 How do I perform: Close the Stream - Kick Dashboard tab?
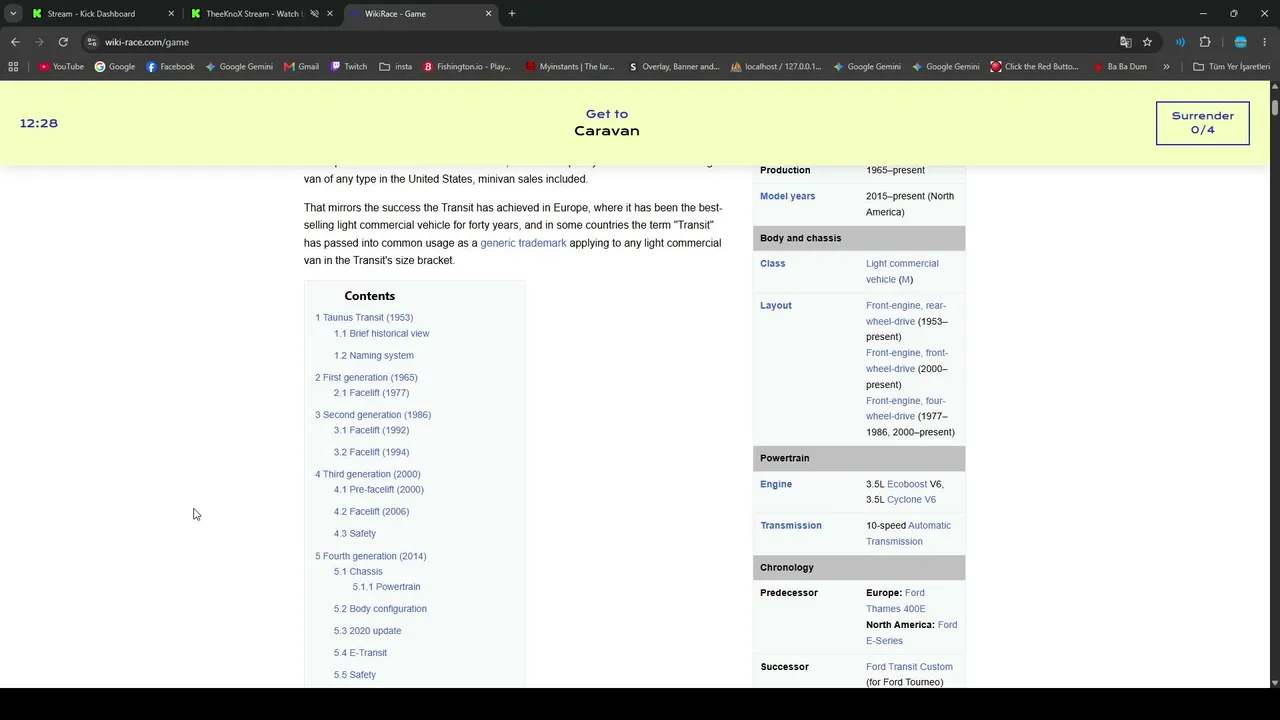tap(171, 14)
